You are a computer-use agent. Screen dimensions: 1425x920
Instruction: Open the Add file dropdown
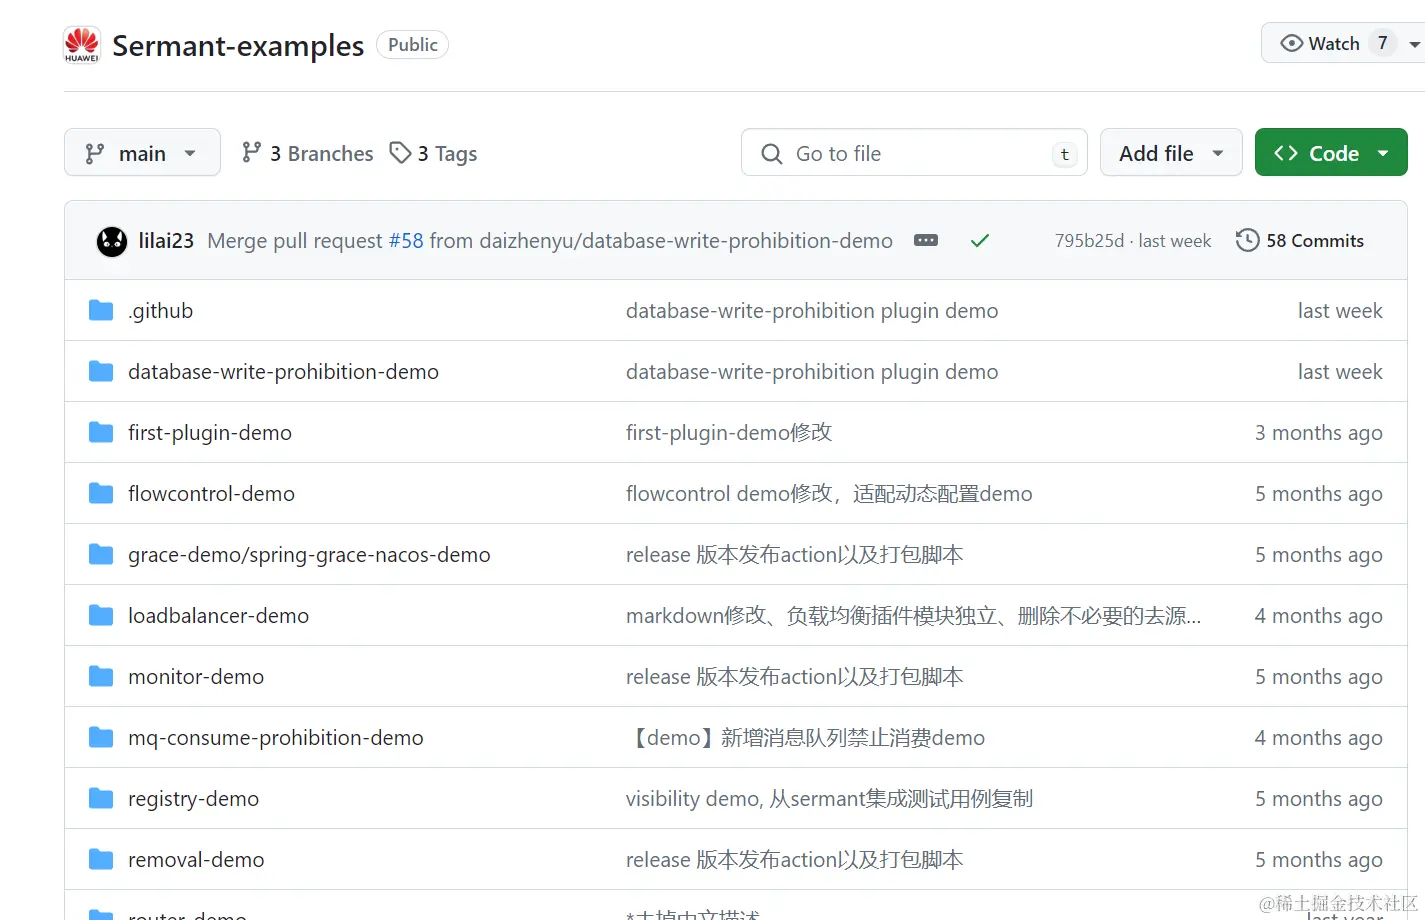(1171, 153)
